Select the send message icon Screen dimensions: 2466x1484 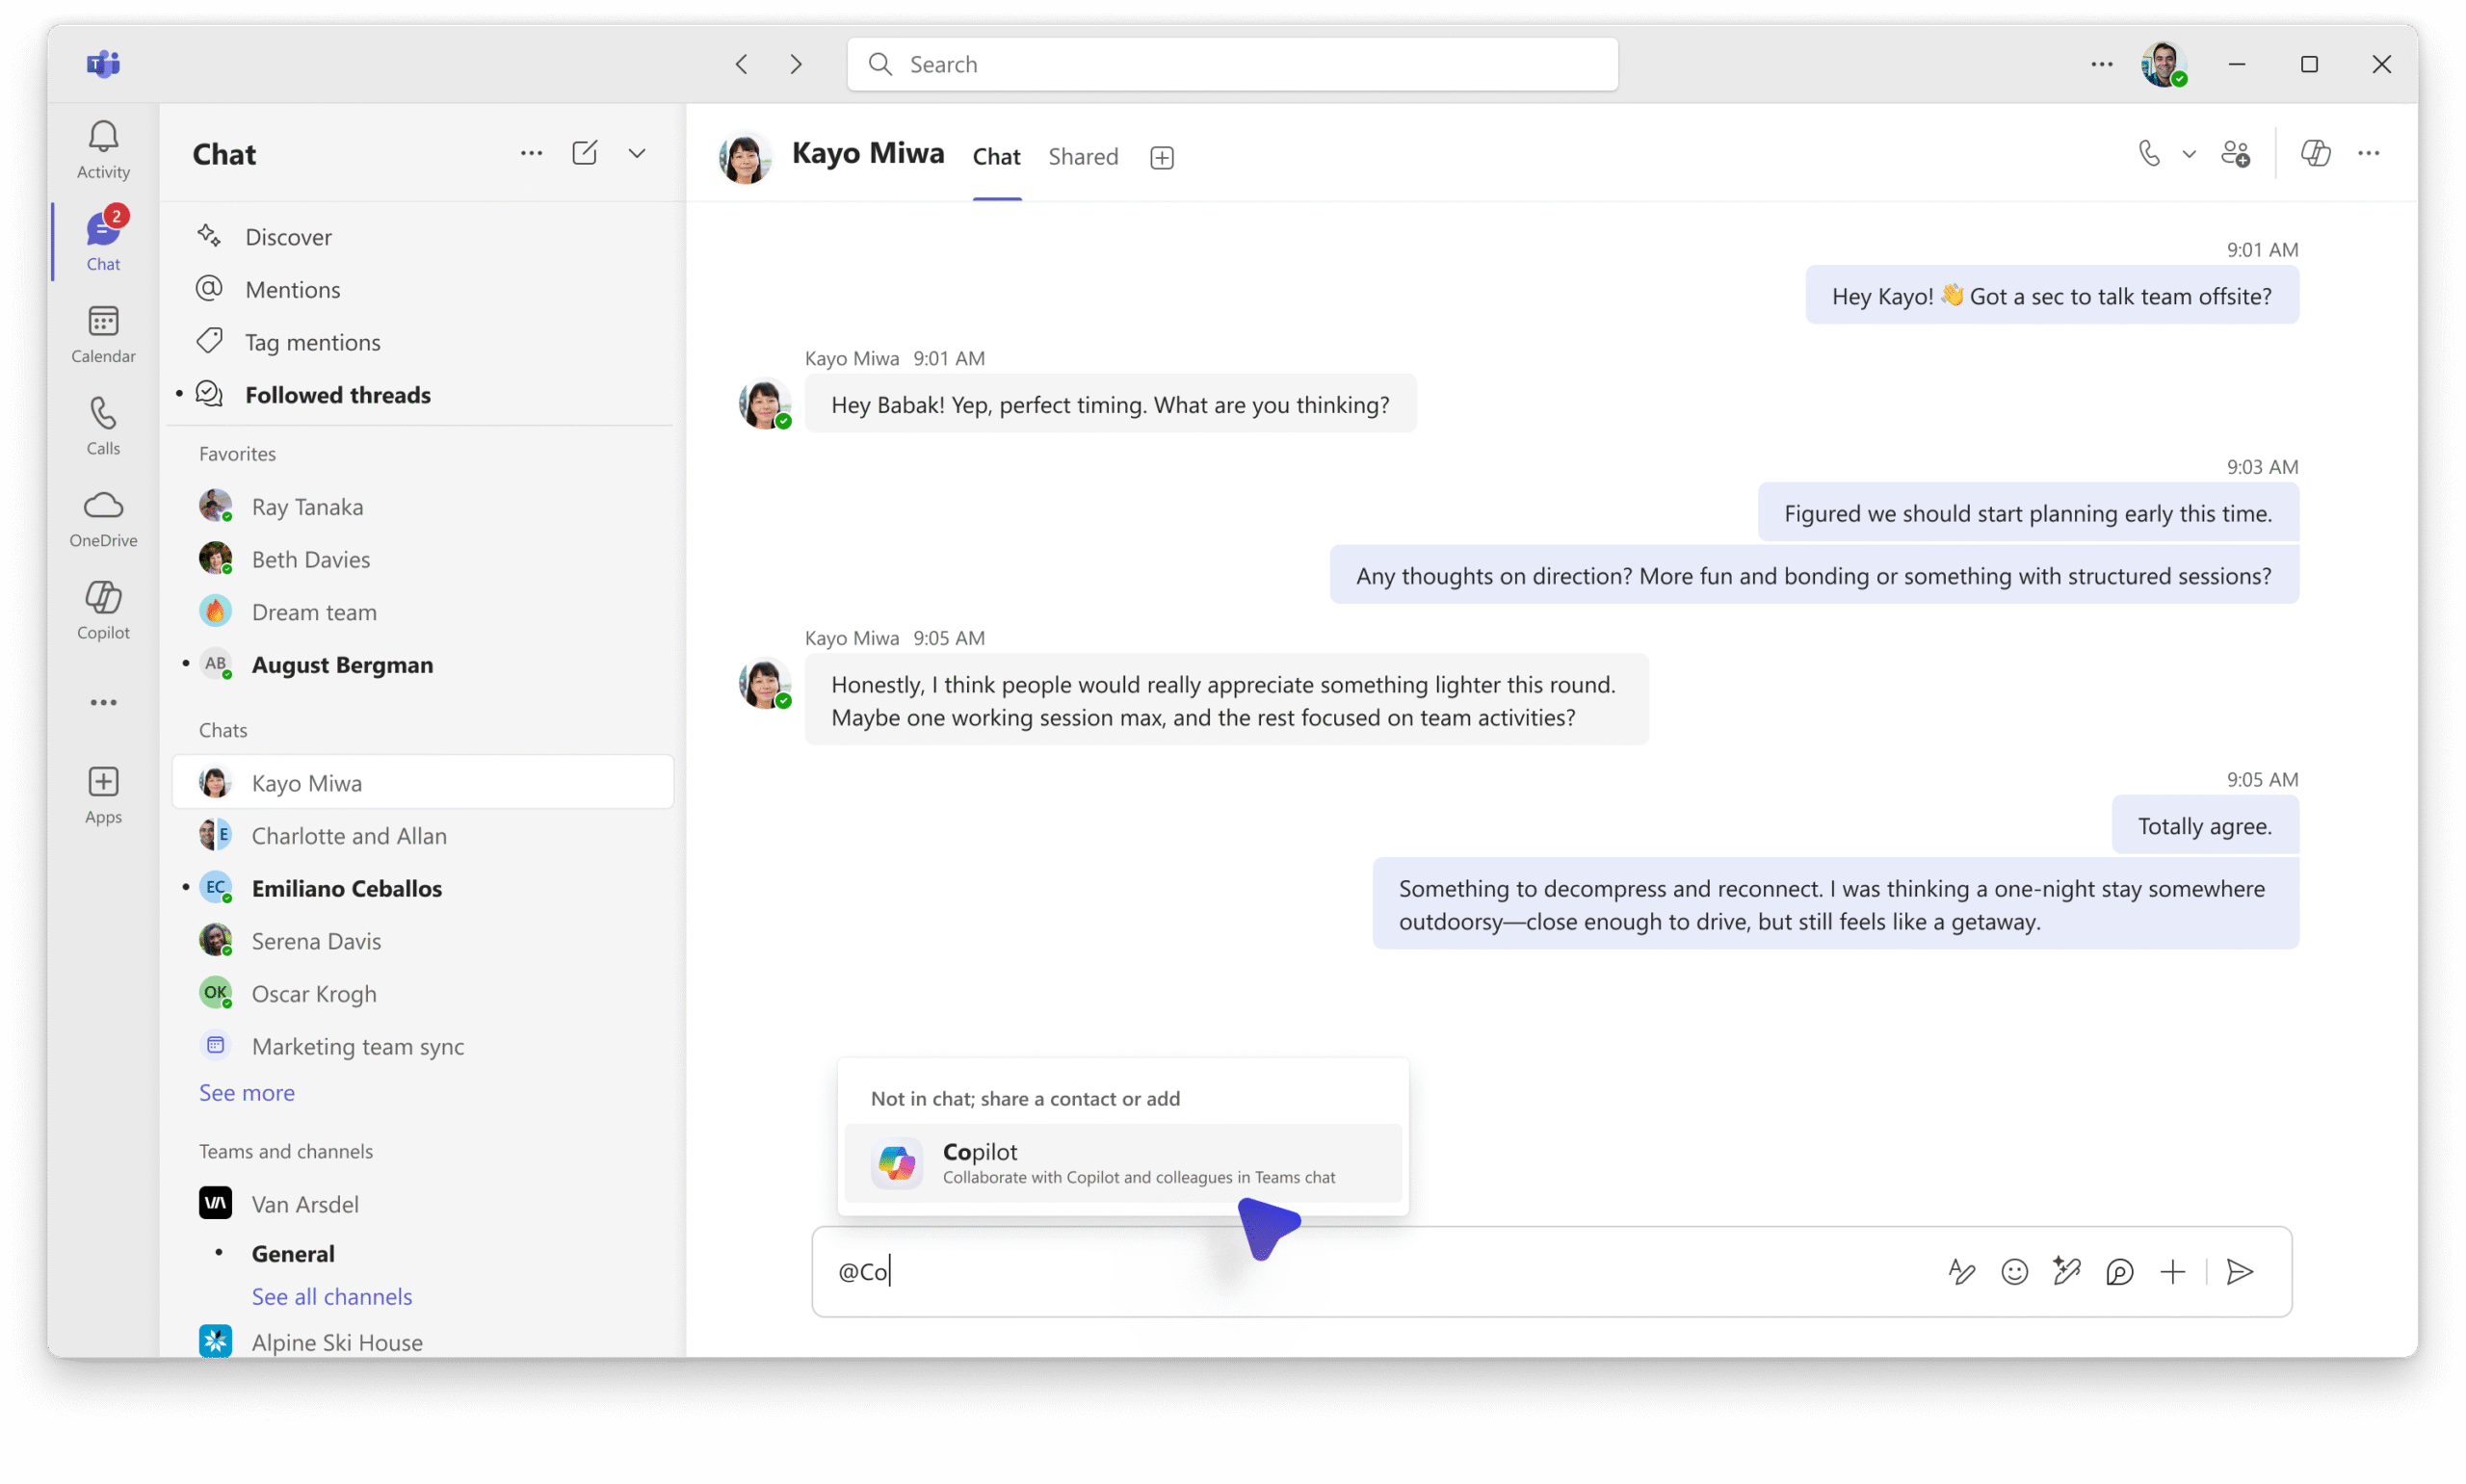coord(2239,1271)
